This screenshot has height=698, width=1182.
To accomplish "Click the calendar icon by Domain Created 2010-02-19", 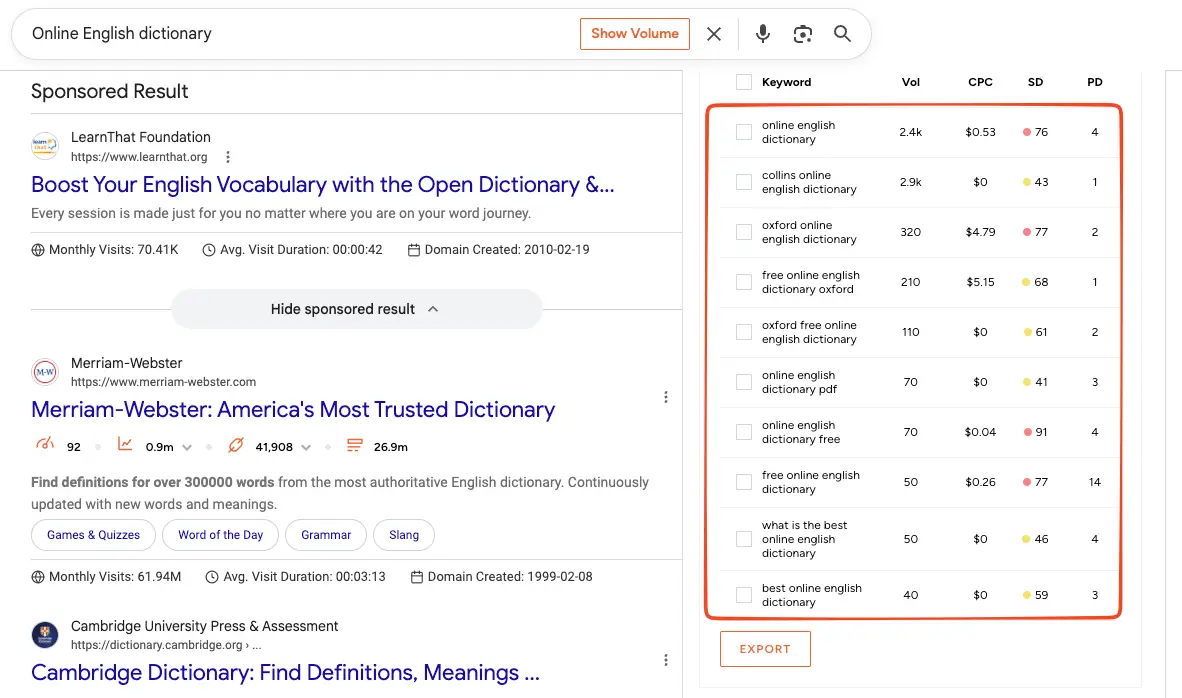I will click(414, 250).
